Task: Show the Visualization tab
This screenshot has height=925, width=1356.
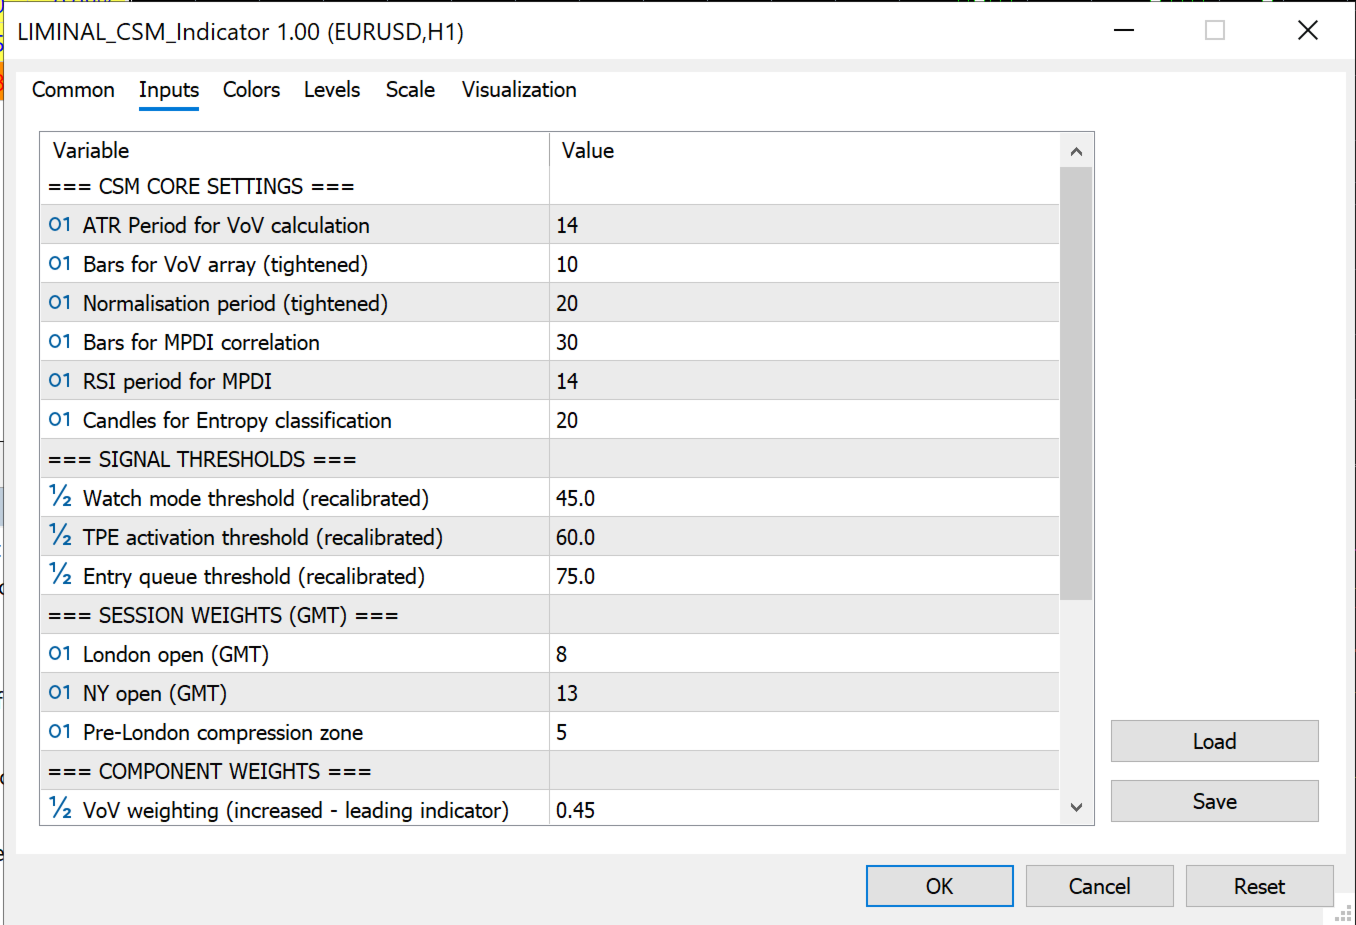Action: (x=519, y=90)
